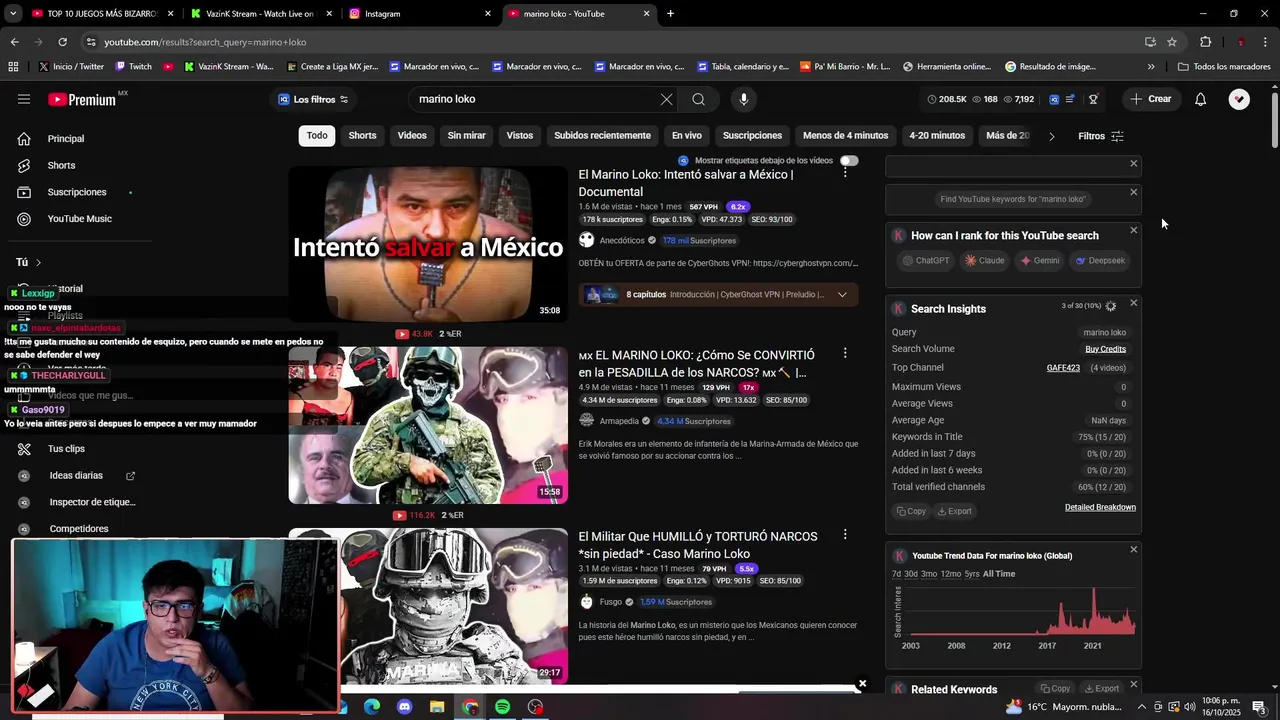Expand hidden bookmarks chevron

point(1151,67)
